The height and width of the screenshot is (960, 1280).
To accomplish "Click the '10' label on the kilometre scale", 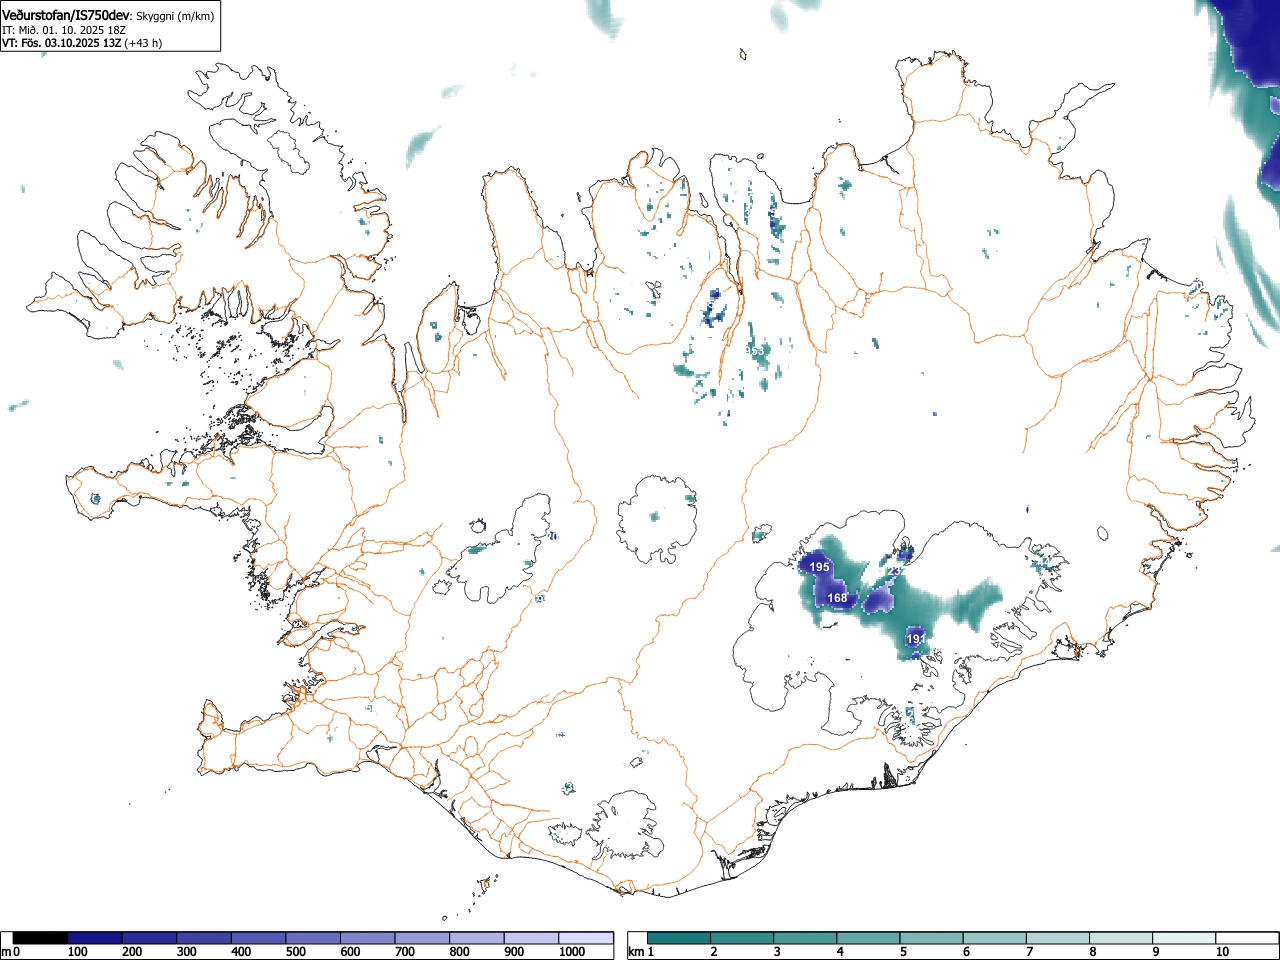I will pos(1222,952).
